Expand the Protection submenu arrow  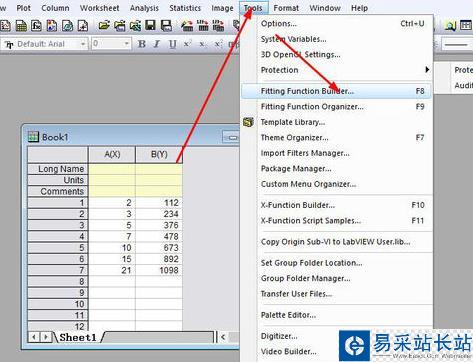(x=427, y=70)
